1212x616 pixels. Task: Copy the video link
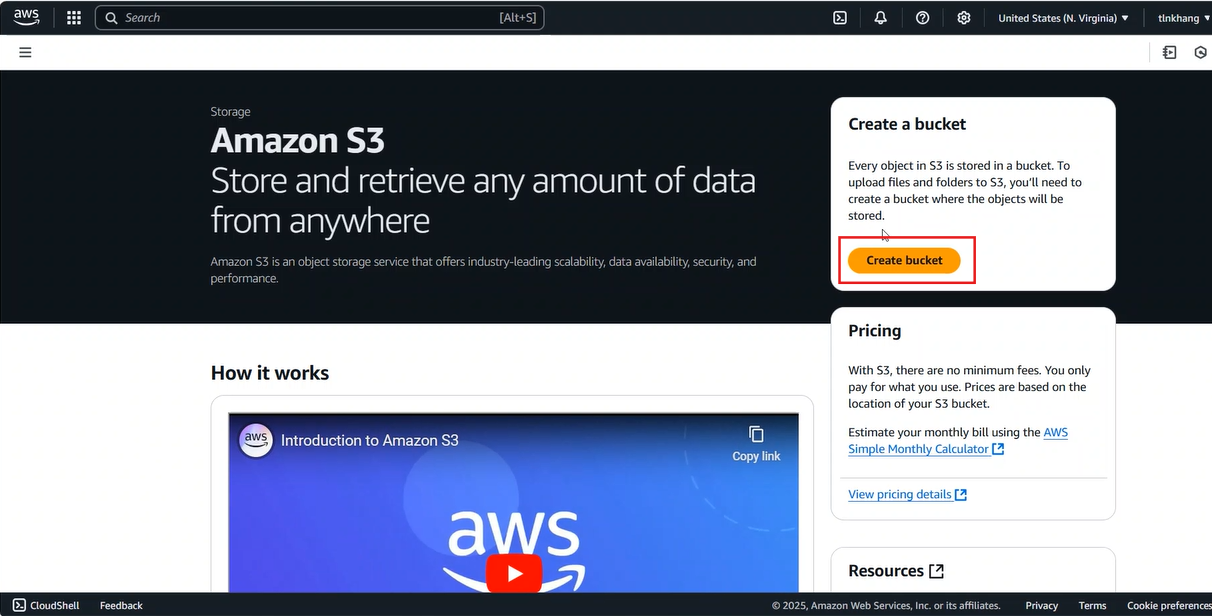(756, 443)
